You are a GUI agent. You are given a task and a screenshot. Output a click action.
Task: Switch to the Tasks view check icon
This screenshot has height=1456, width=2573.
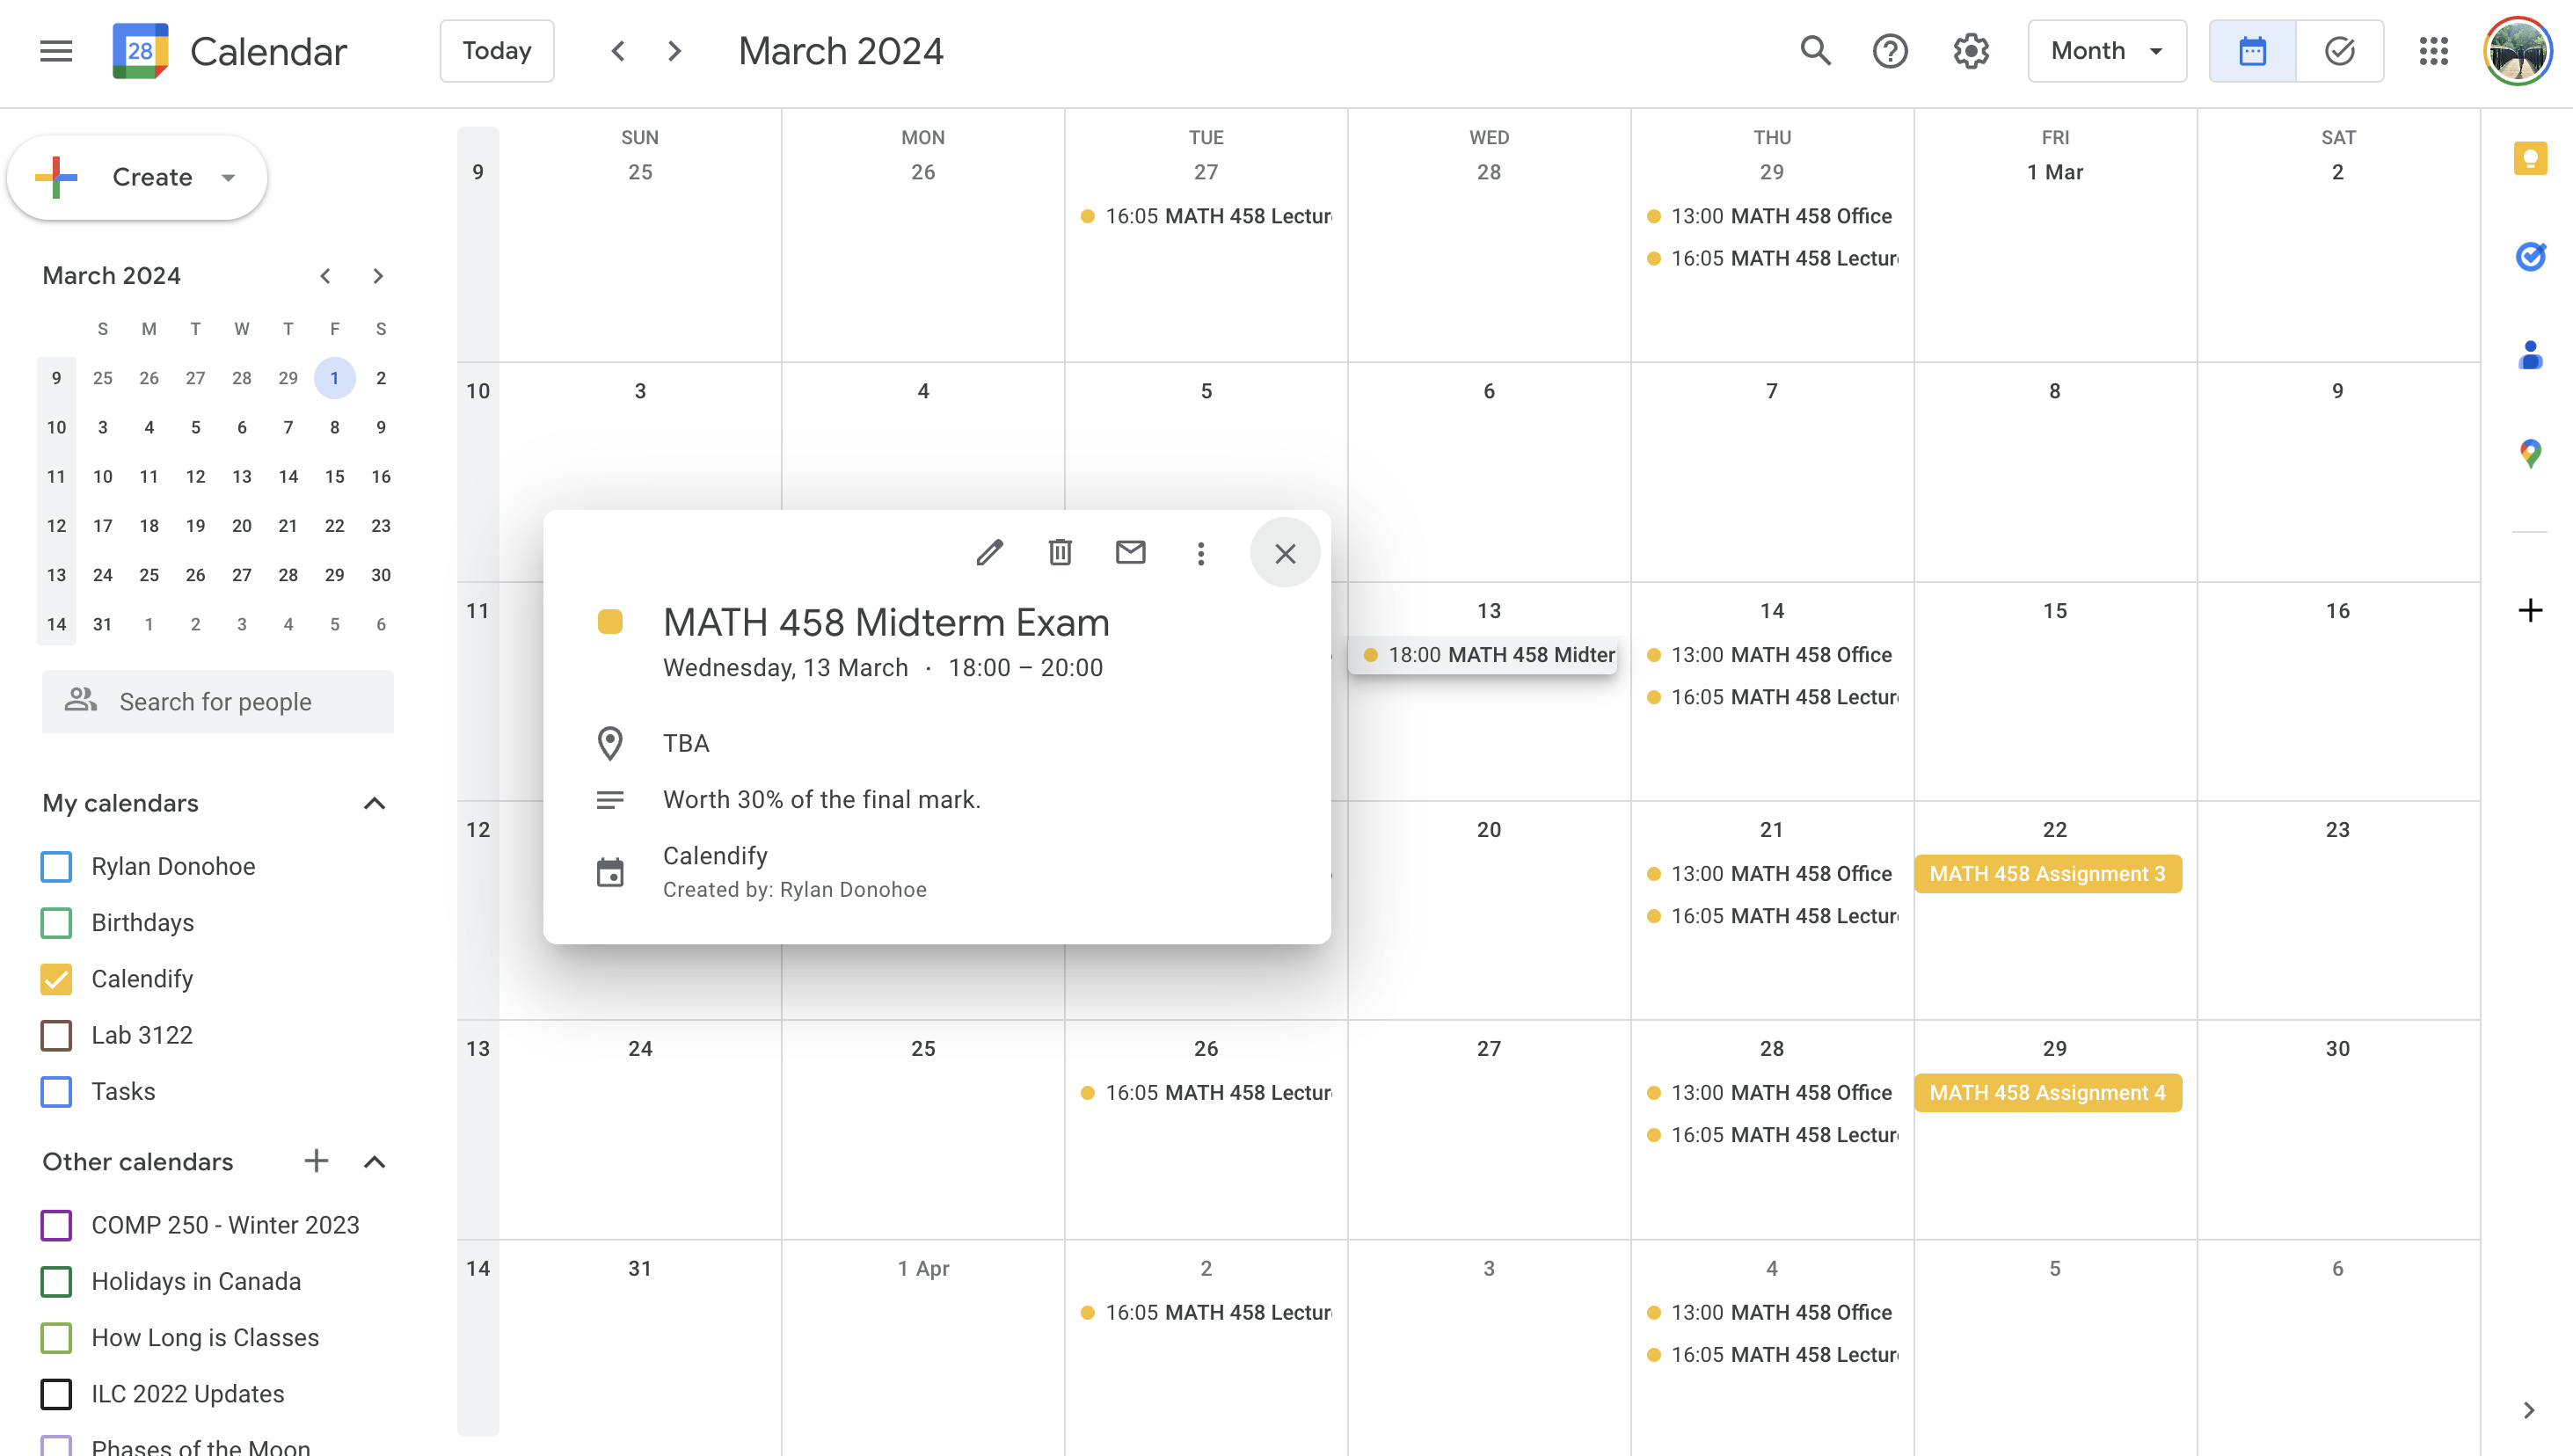coord(2339,51)
